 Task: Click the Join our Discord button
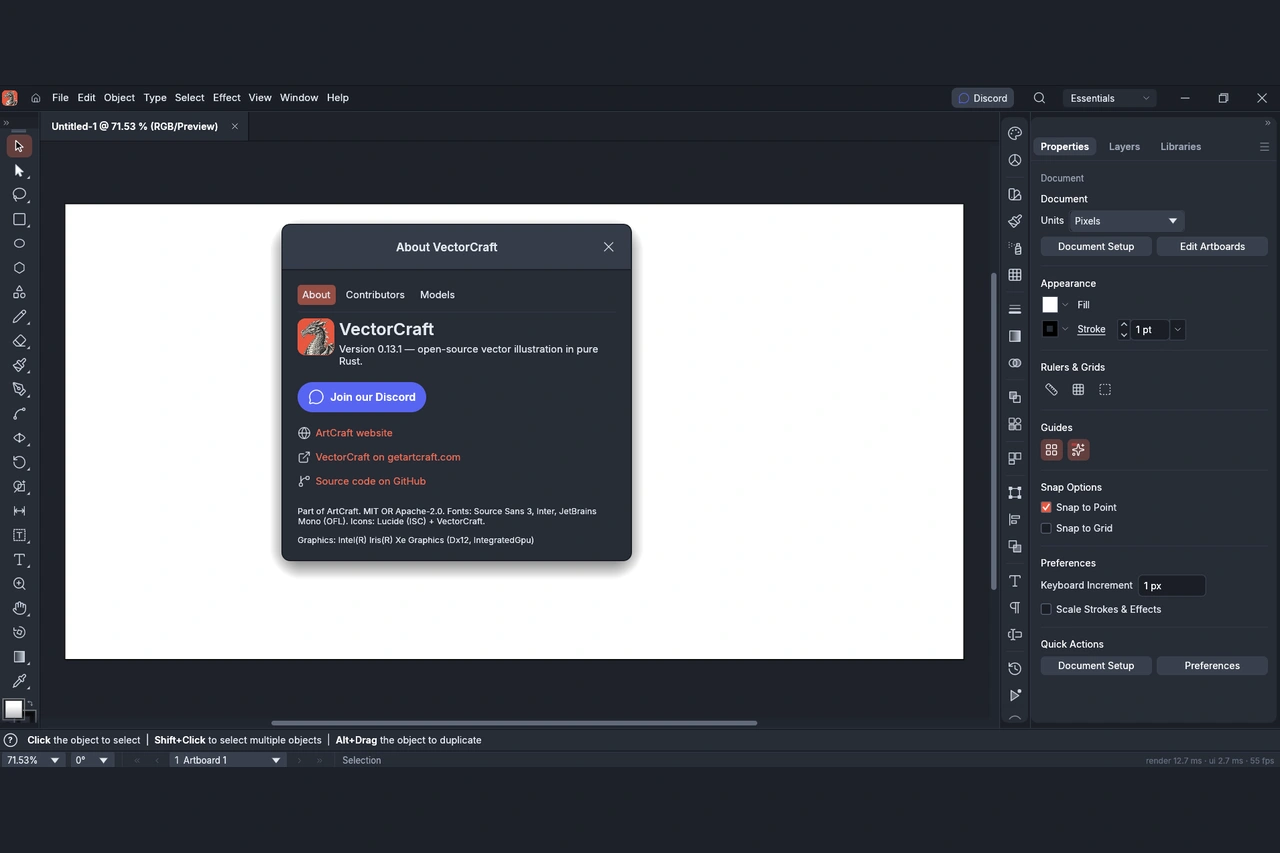pyautogui.click(x=362, y=397)
